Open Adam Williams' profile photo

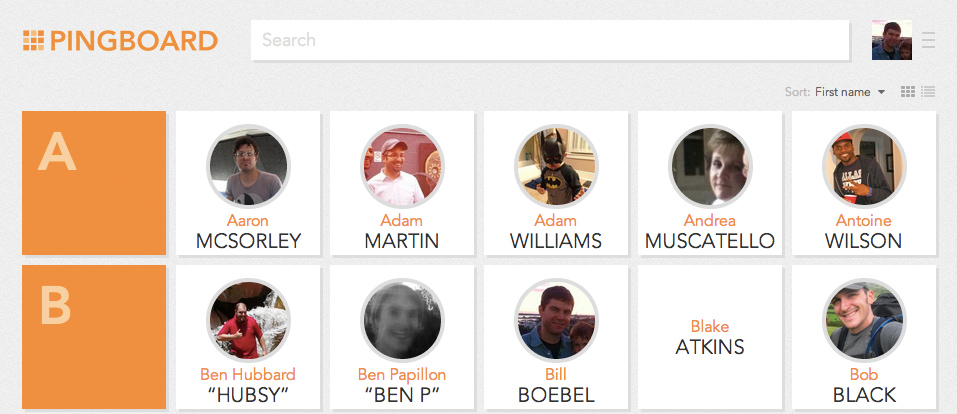[x=556, y=166]
